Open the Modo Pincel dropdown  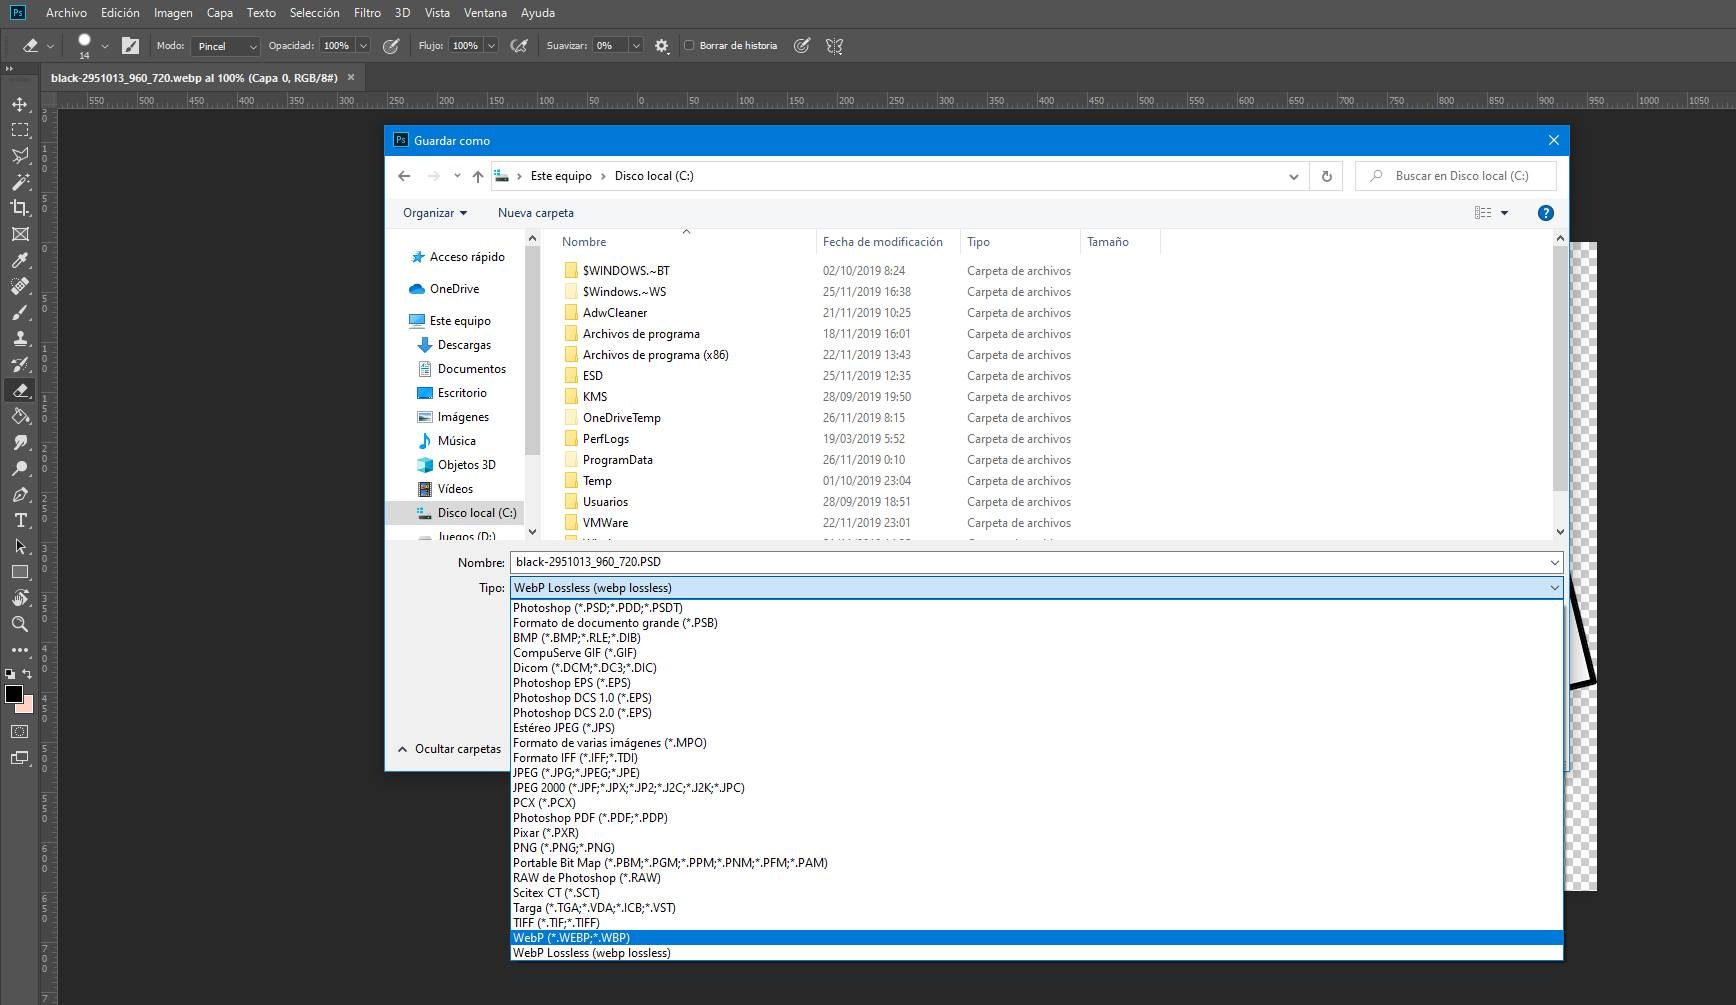pyautogui.click(x=226, y=46)
